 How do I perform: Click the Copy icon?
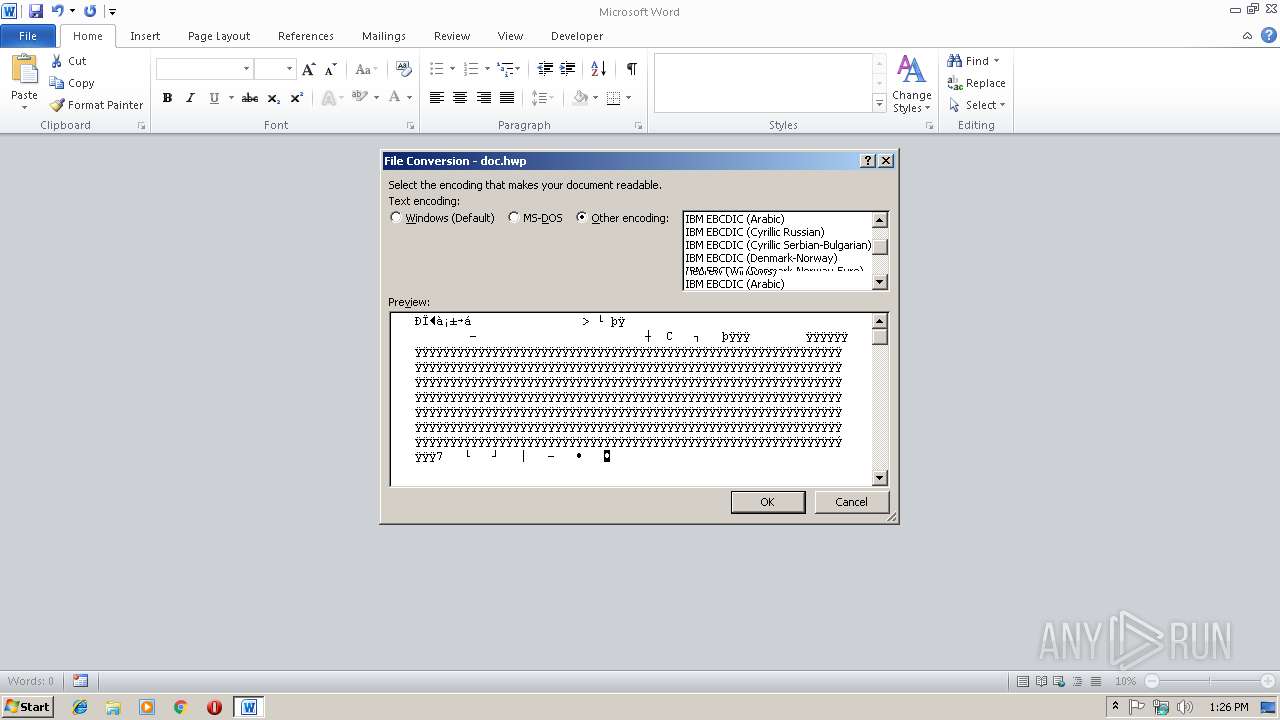pos(57,83)
